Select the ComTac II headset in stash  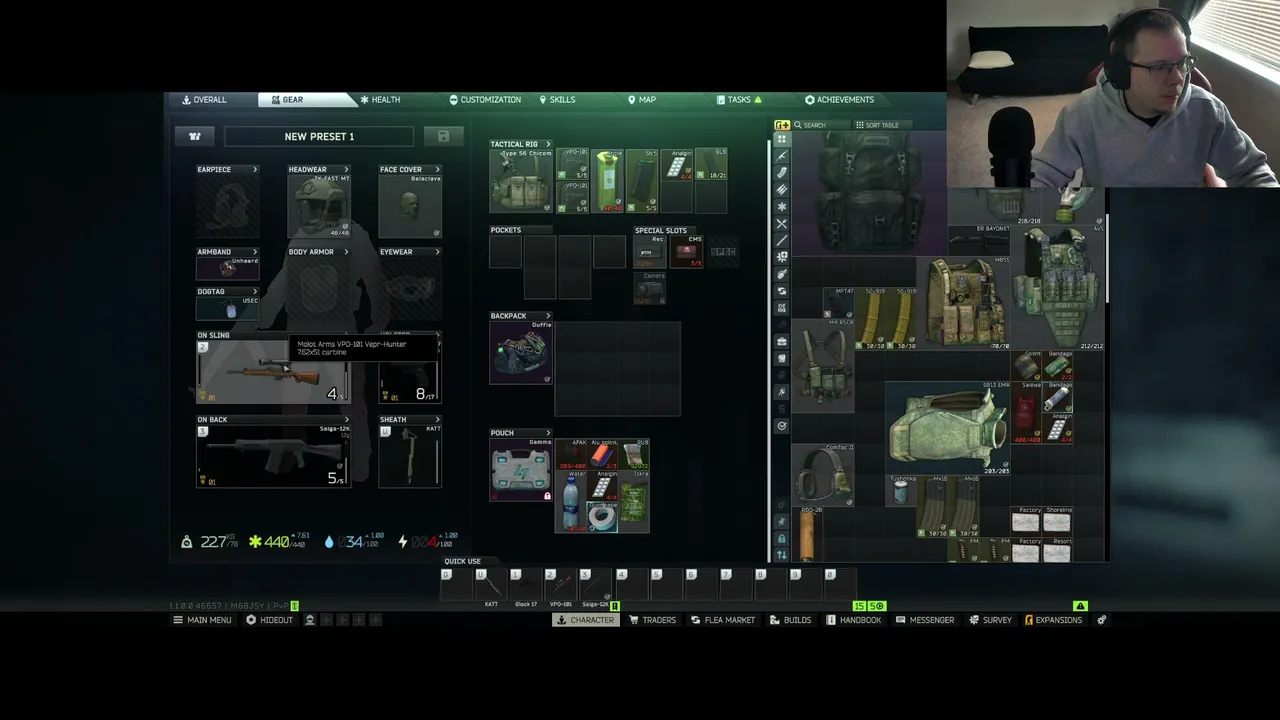pos(824,475)
